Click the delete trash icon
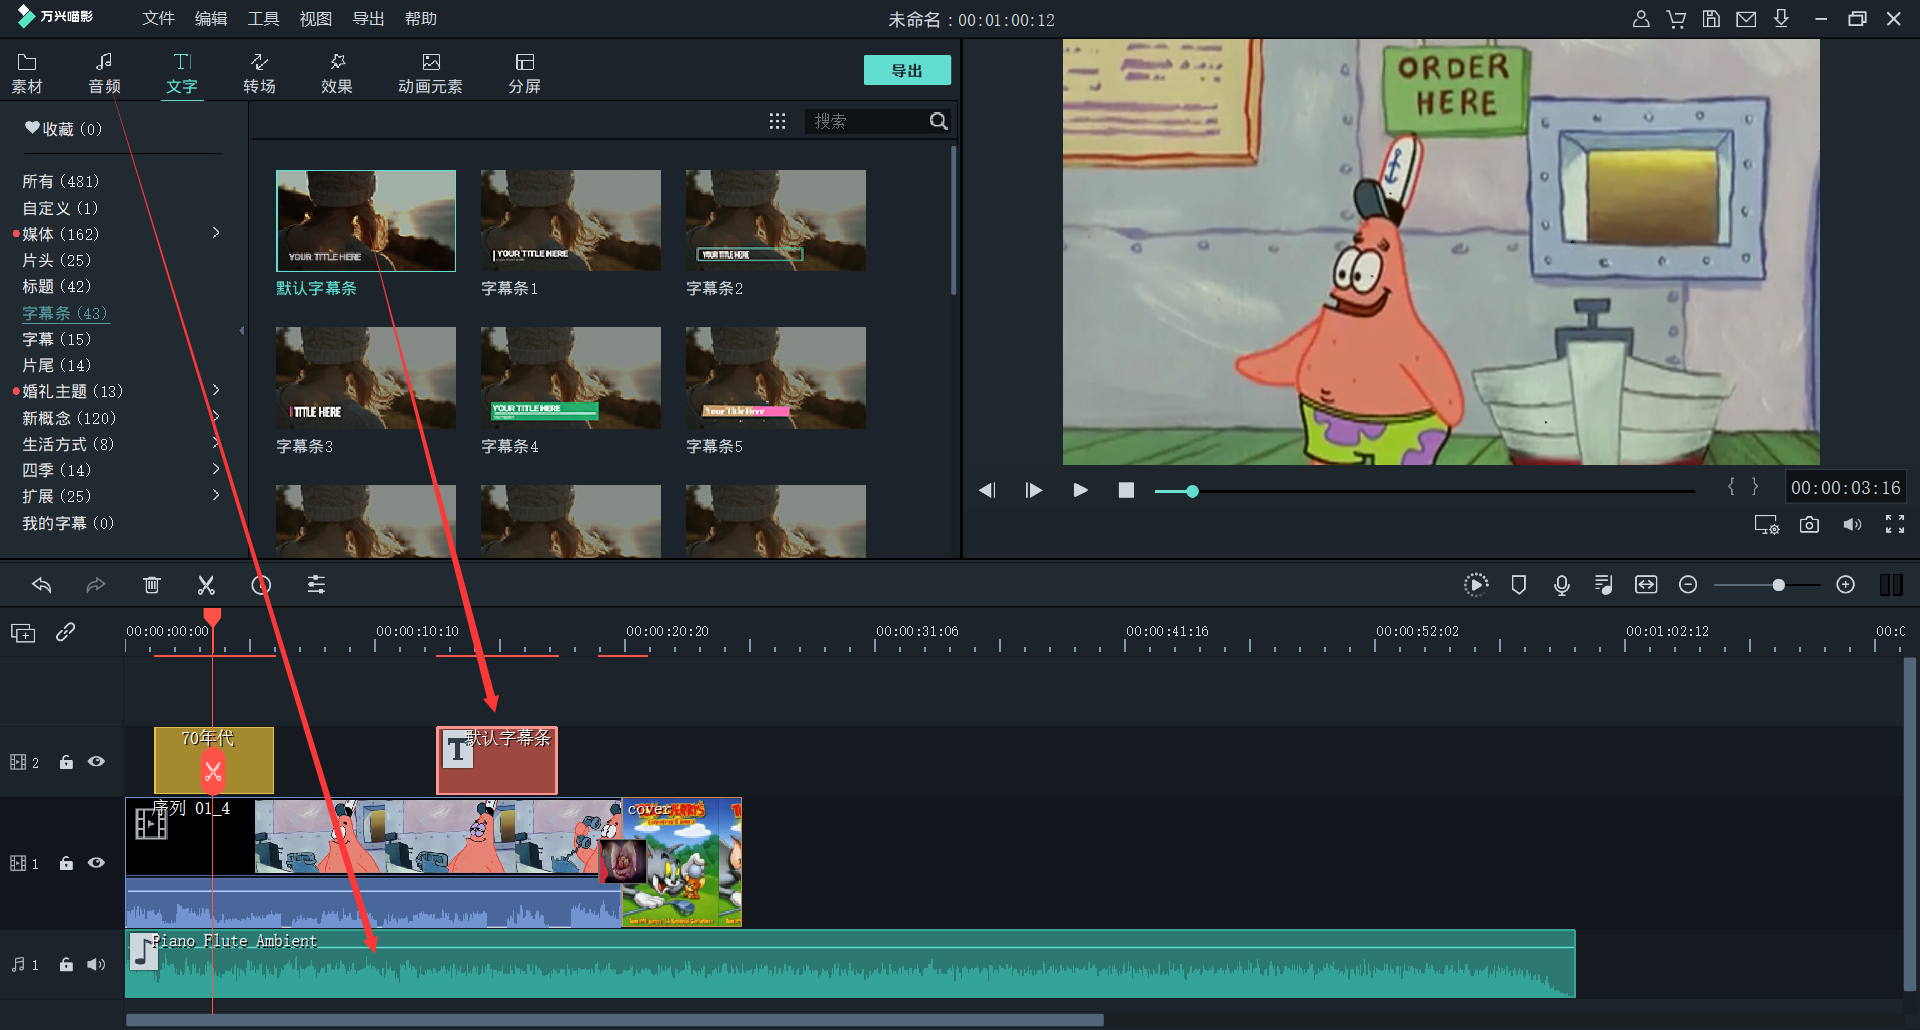Image resolution: width=1920 pixels, height=1030 pixels. (x=151, y=585)
